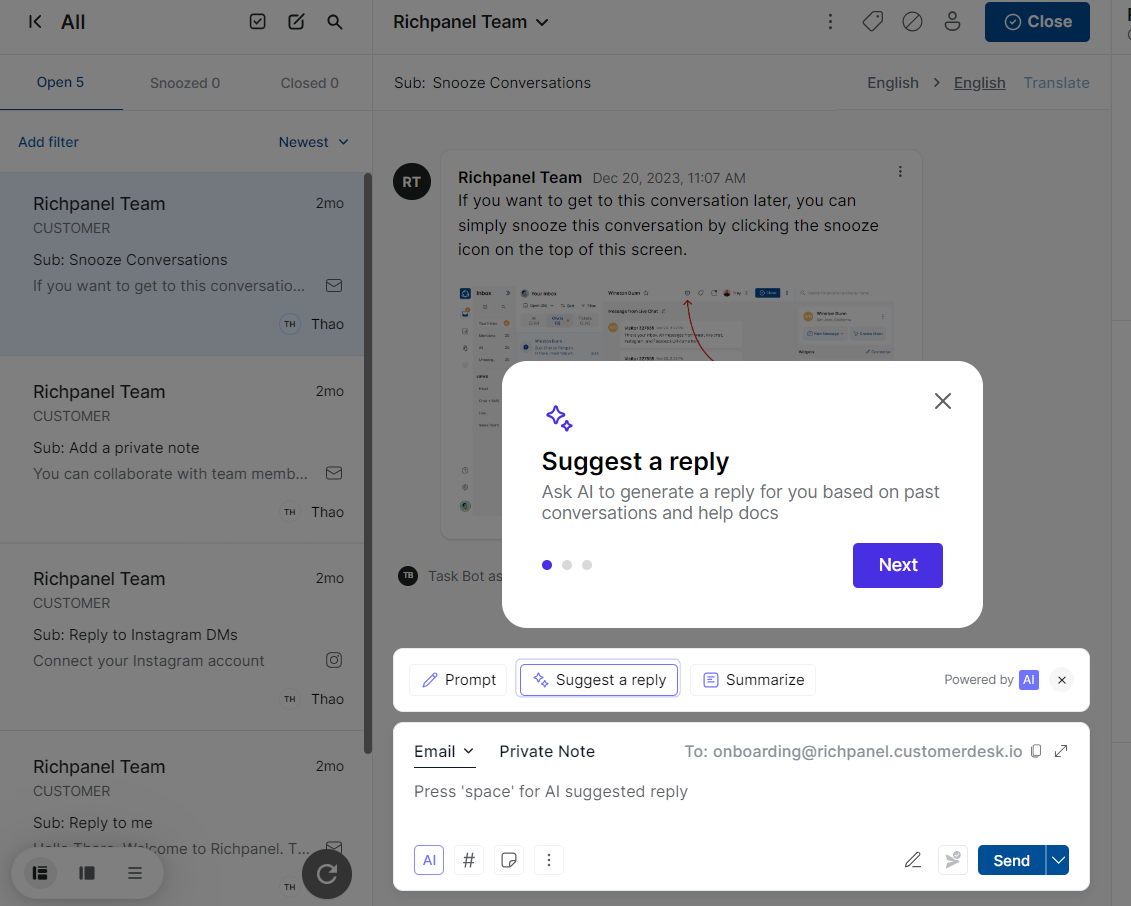Click the Translate link
The width and height of the screenshot is (1131, 906).
pos(1057,83)
